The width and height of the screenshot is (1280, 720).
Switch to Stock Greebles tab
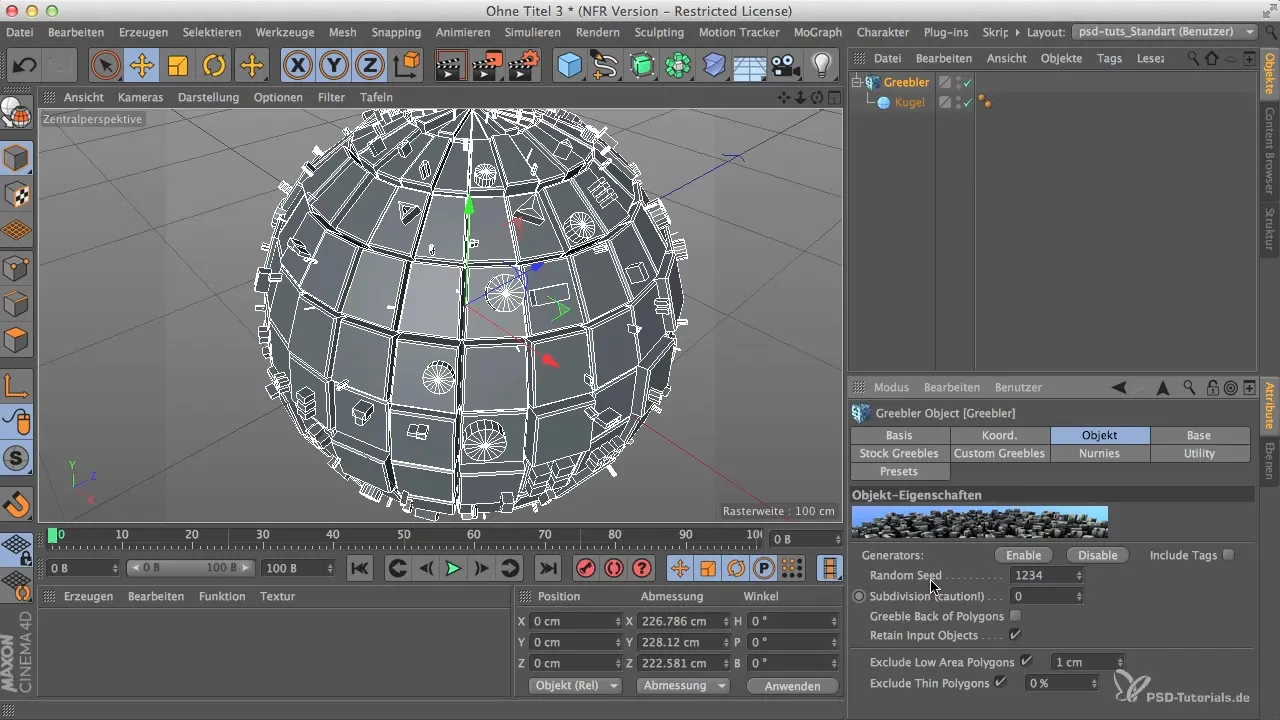(x=899, y=453)
